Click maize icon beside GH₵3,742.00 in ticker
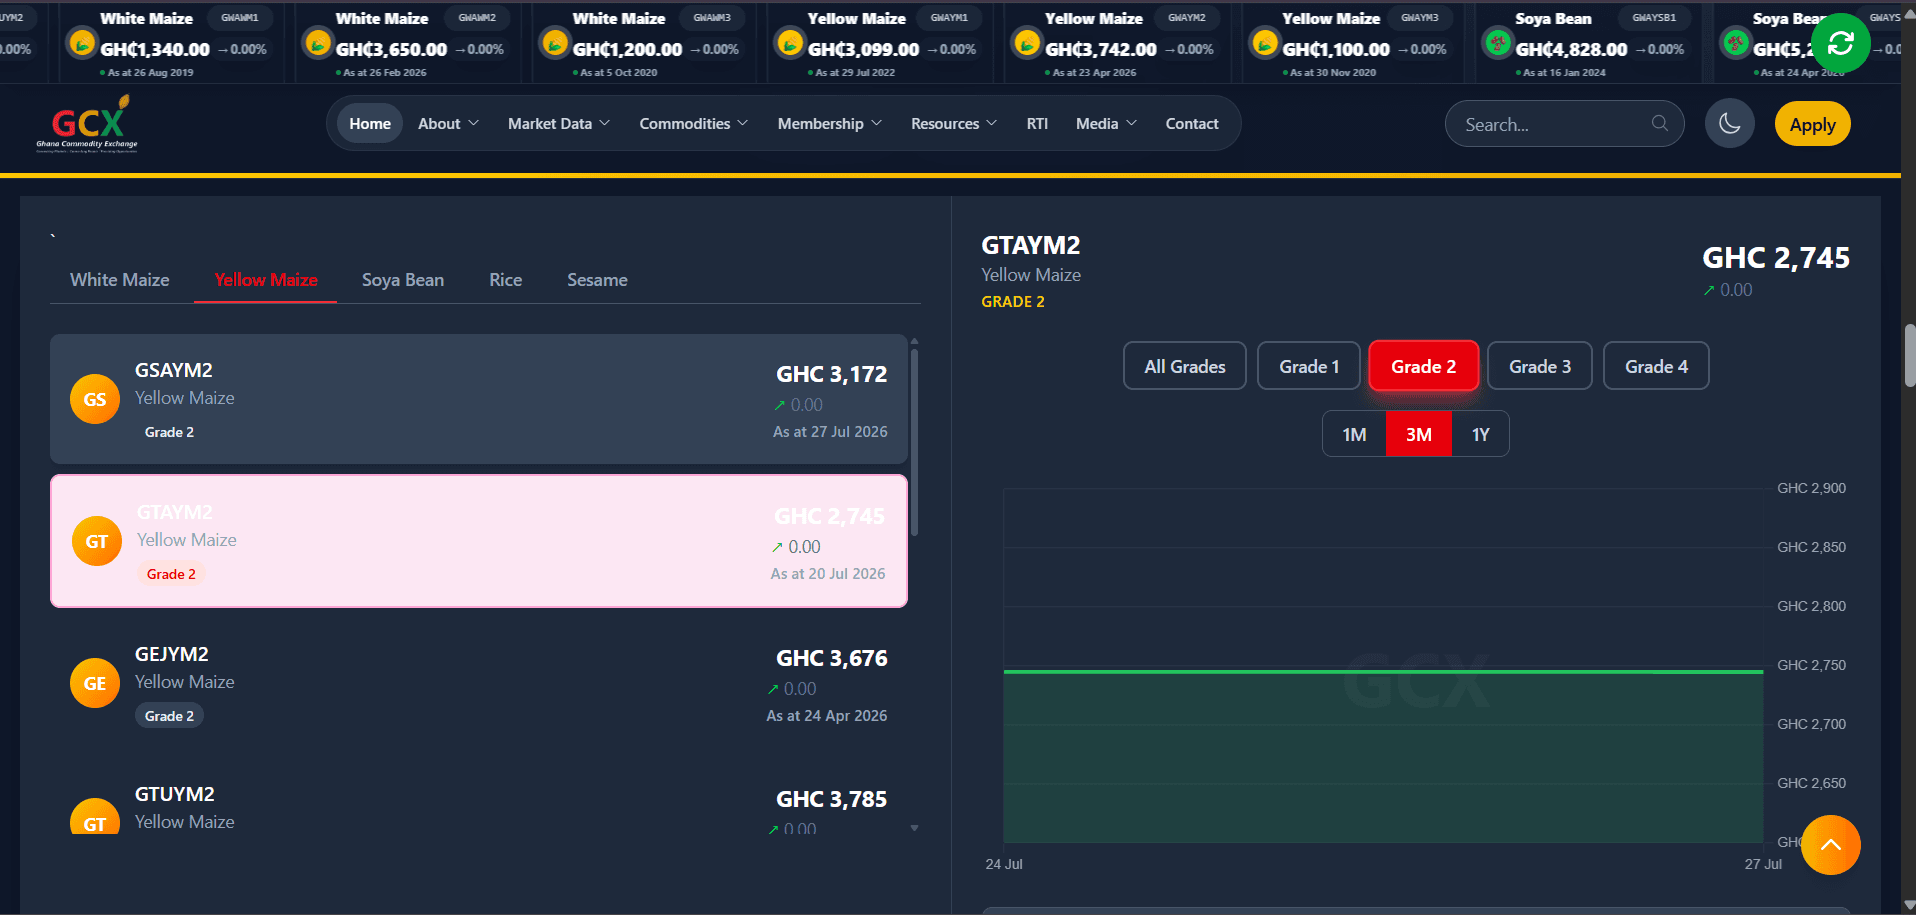 pyautogui.click(x=1027, y=43)
